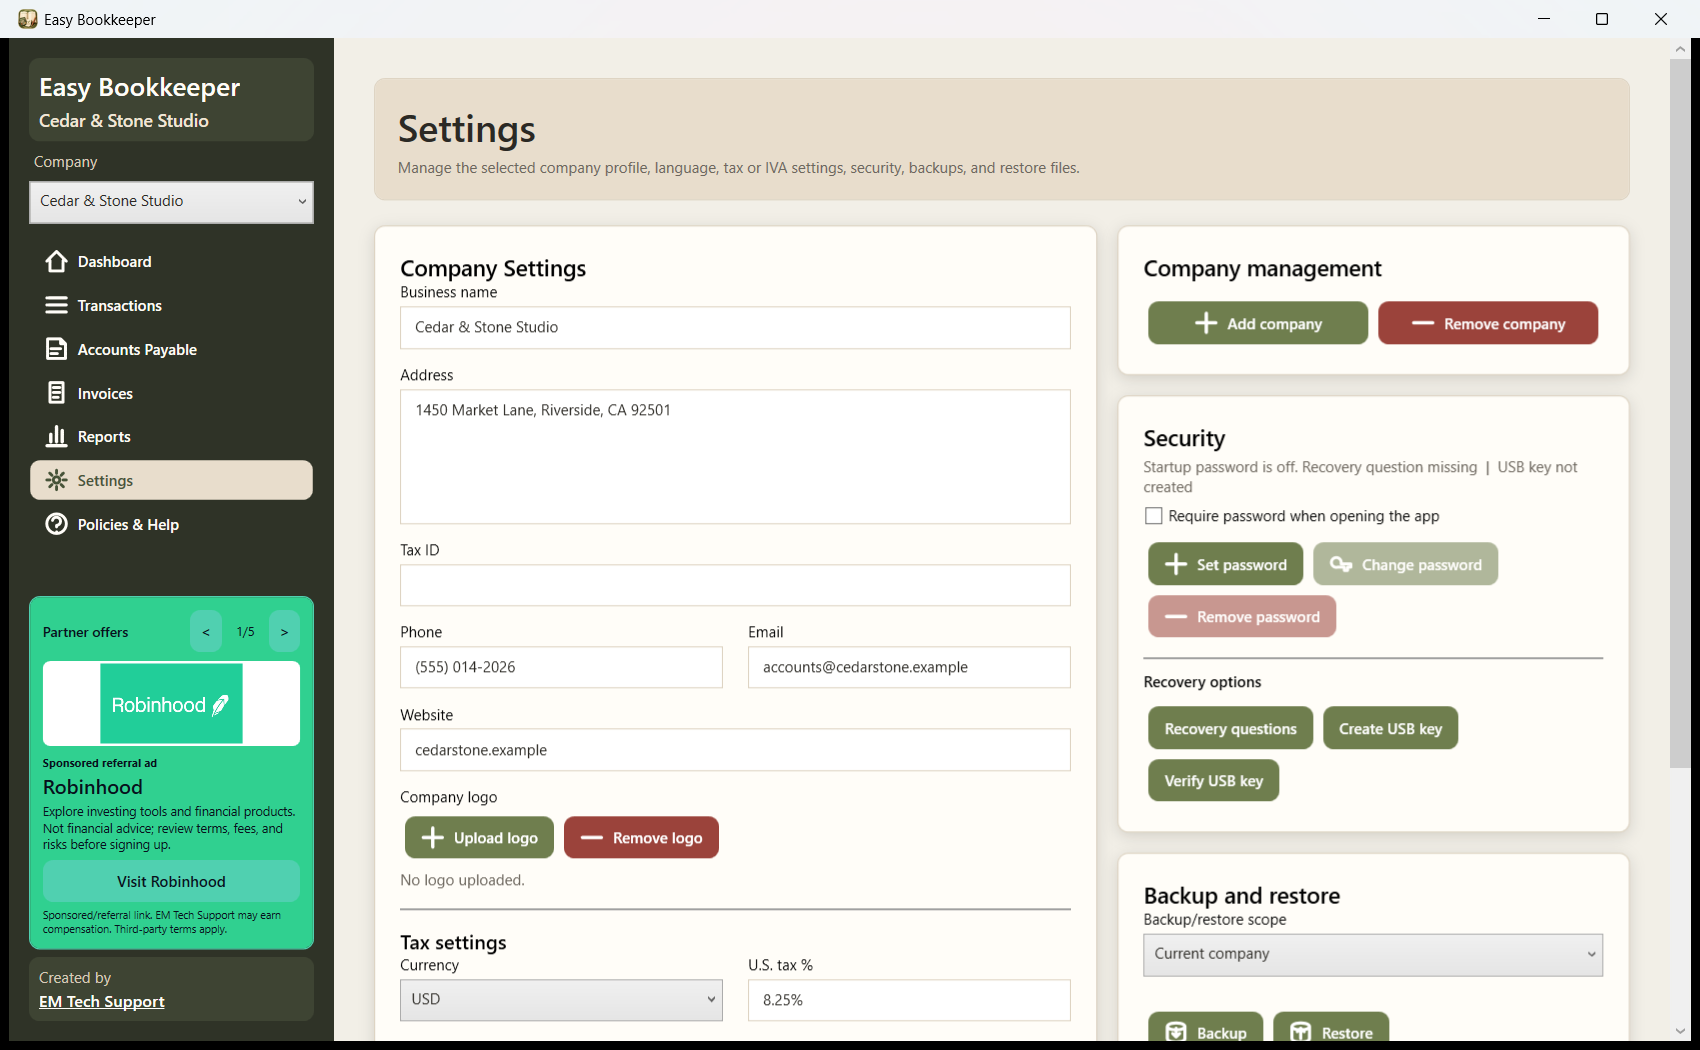Open Recovery questions
Screen dimensions: 1700x1050
coord(1230,728)
